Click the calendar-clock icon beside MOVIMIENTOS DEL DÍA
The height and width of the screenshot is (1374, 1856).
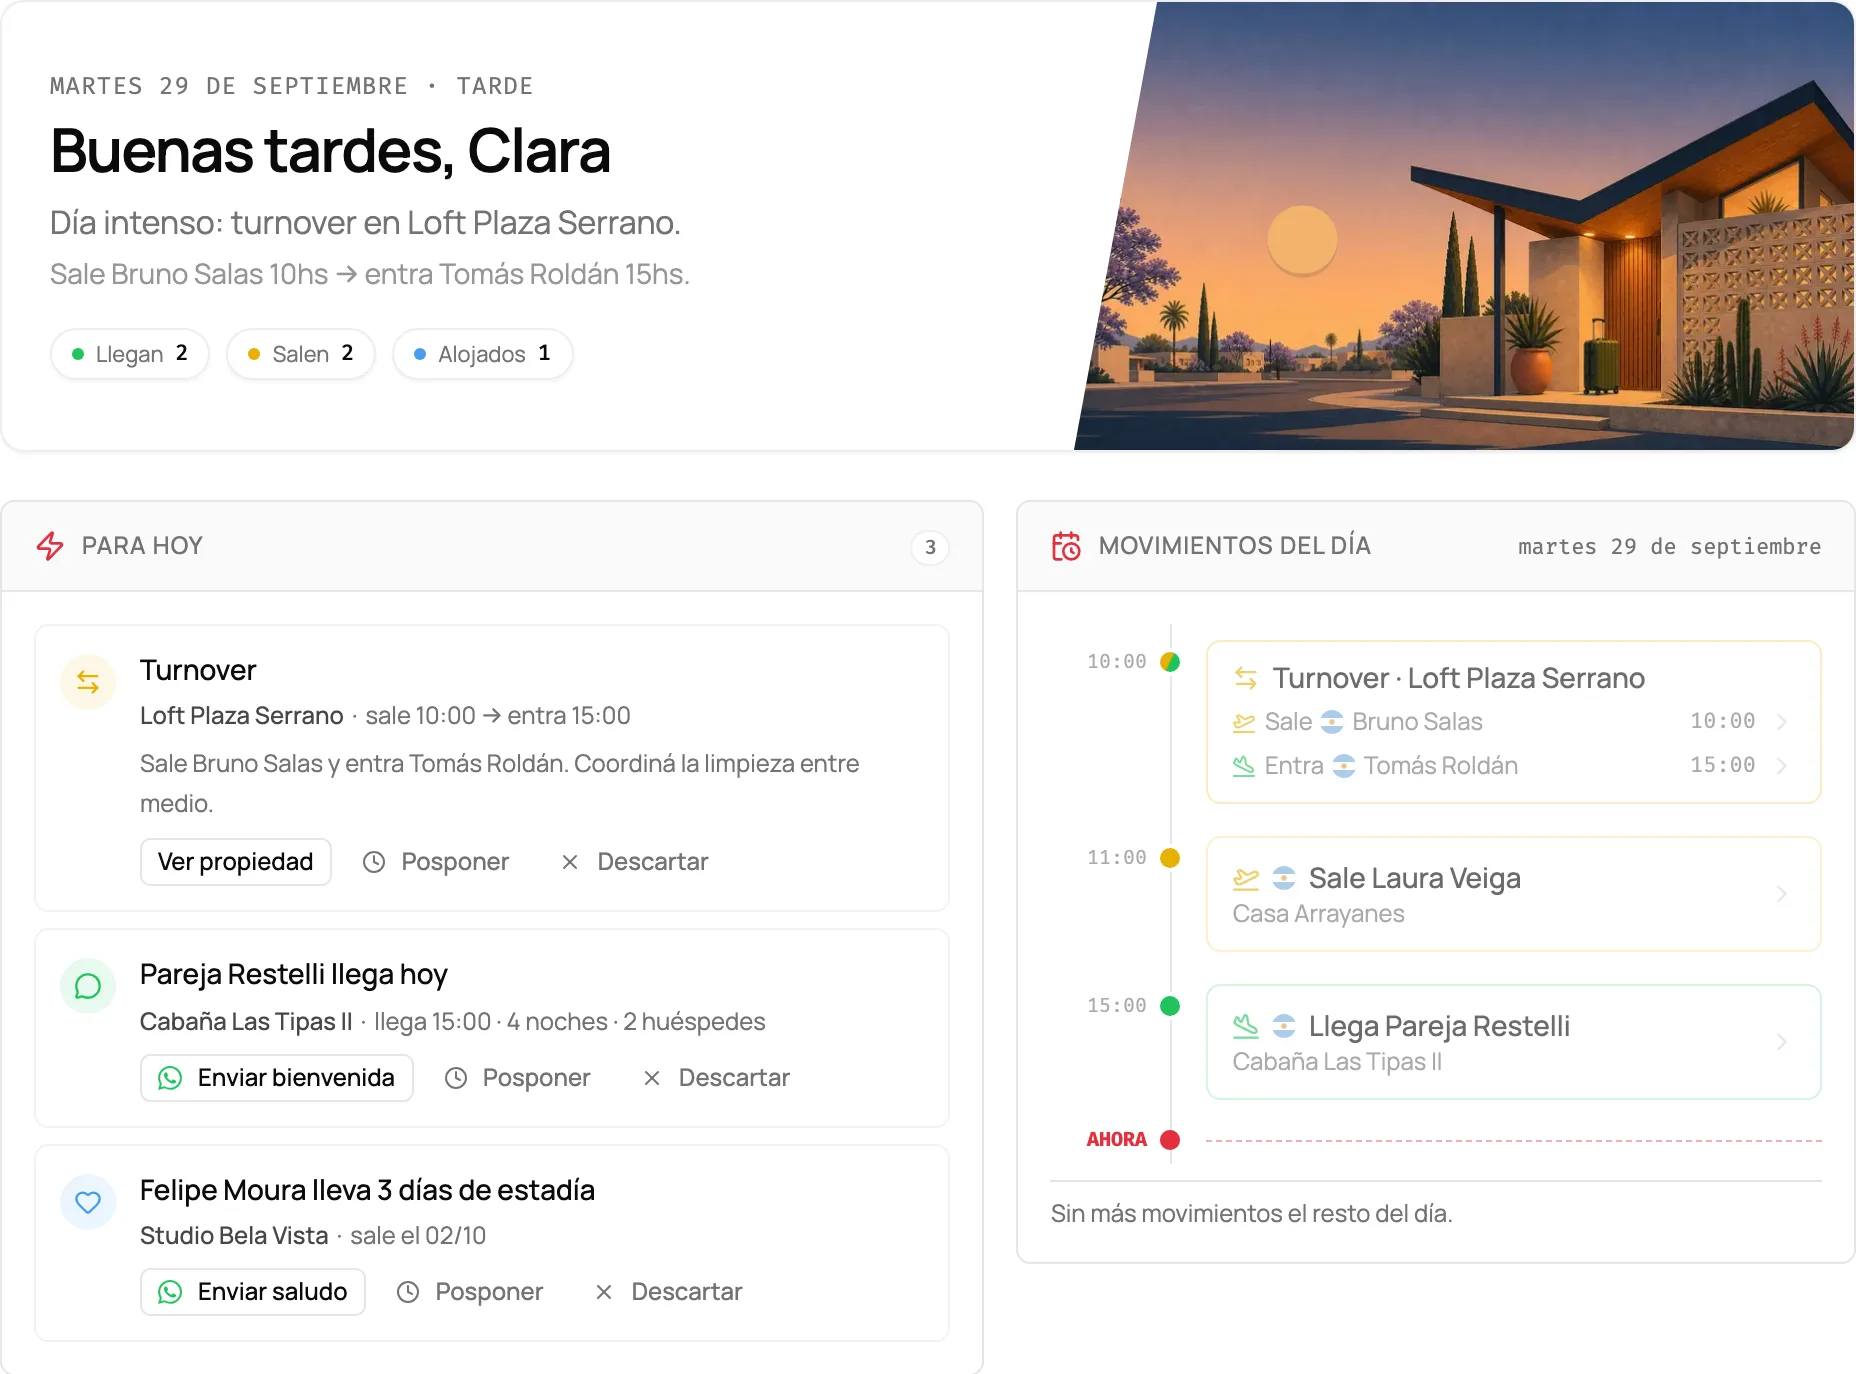(1066, 546)
